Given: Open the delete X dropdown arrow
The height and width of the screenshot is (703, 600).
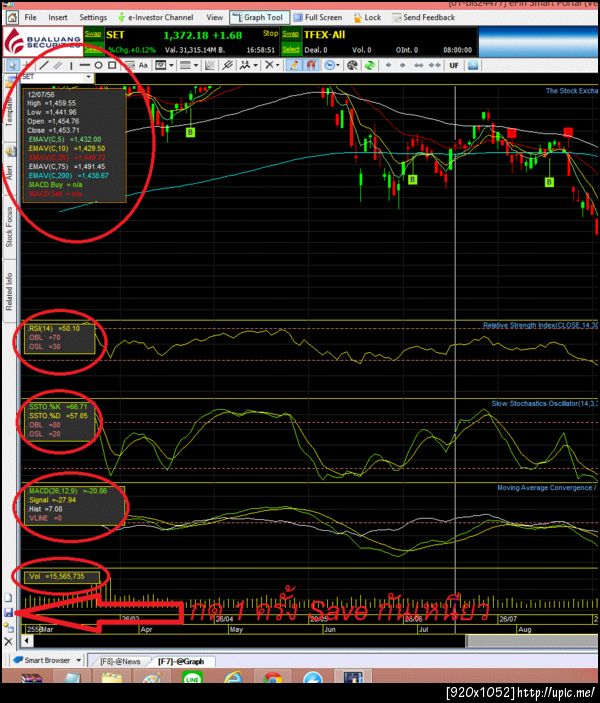Looking at the screenshot, I should coord(278,65).
